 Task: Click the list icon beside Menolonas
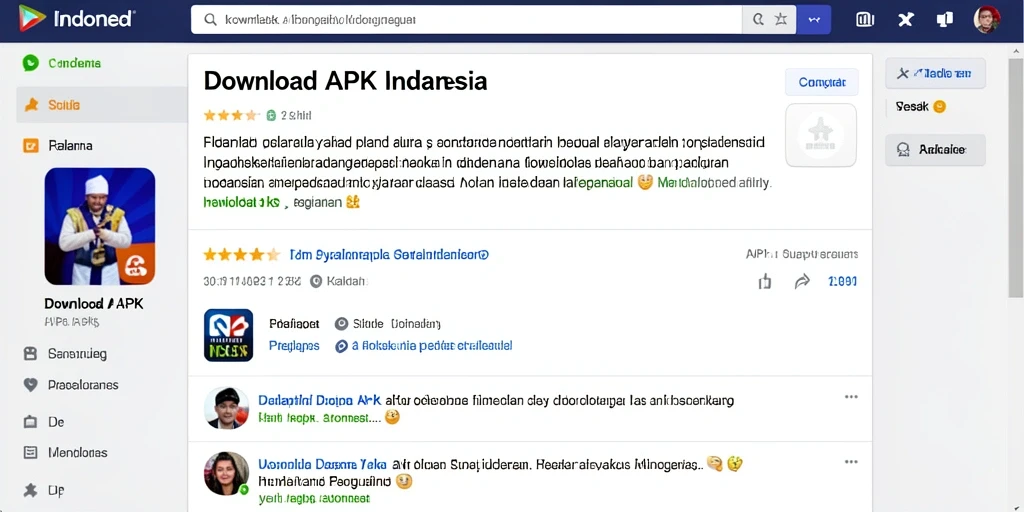[31, 453]
